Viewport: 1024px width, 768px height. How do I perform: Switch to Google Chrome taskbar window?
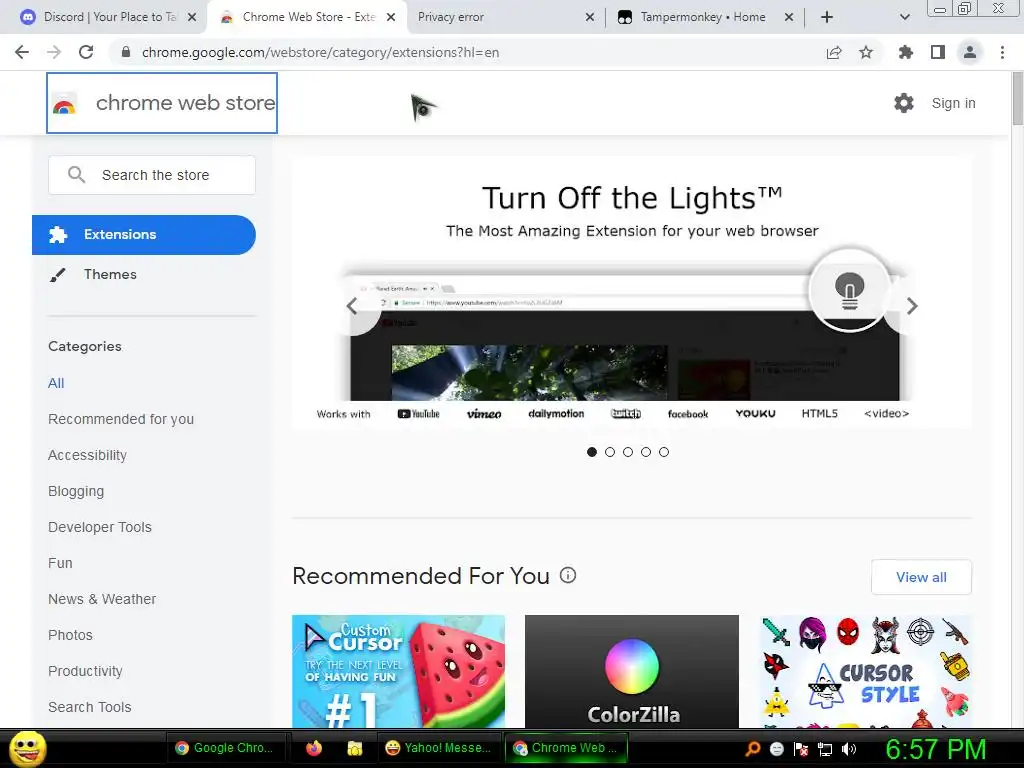(225, 748)
